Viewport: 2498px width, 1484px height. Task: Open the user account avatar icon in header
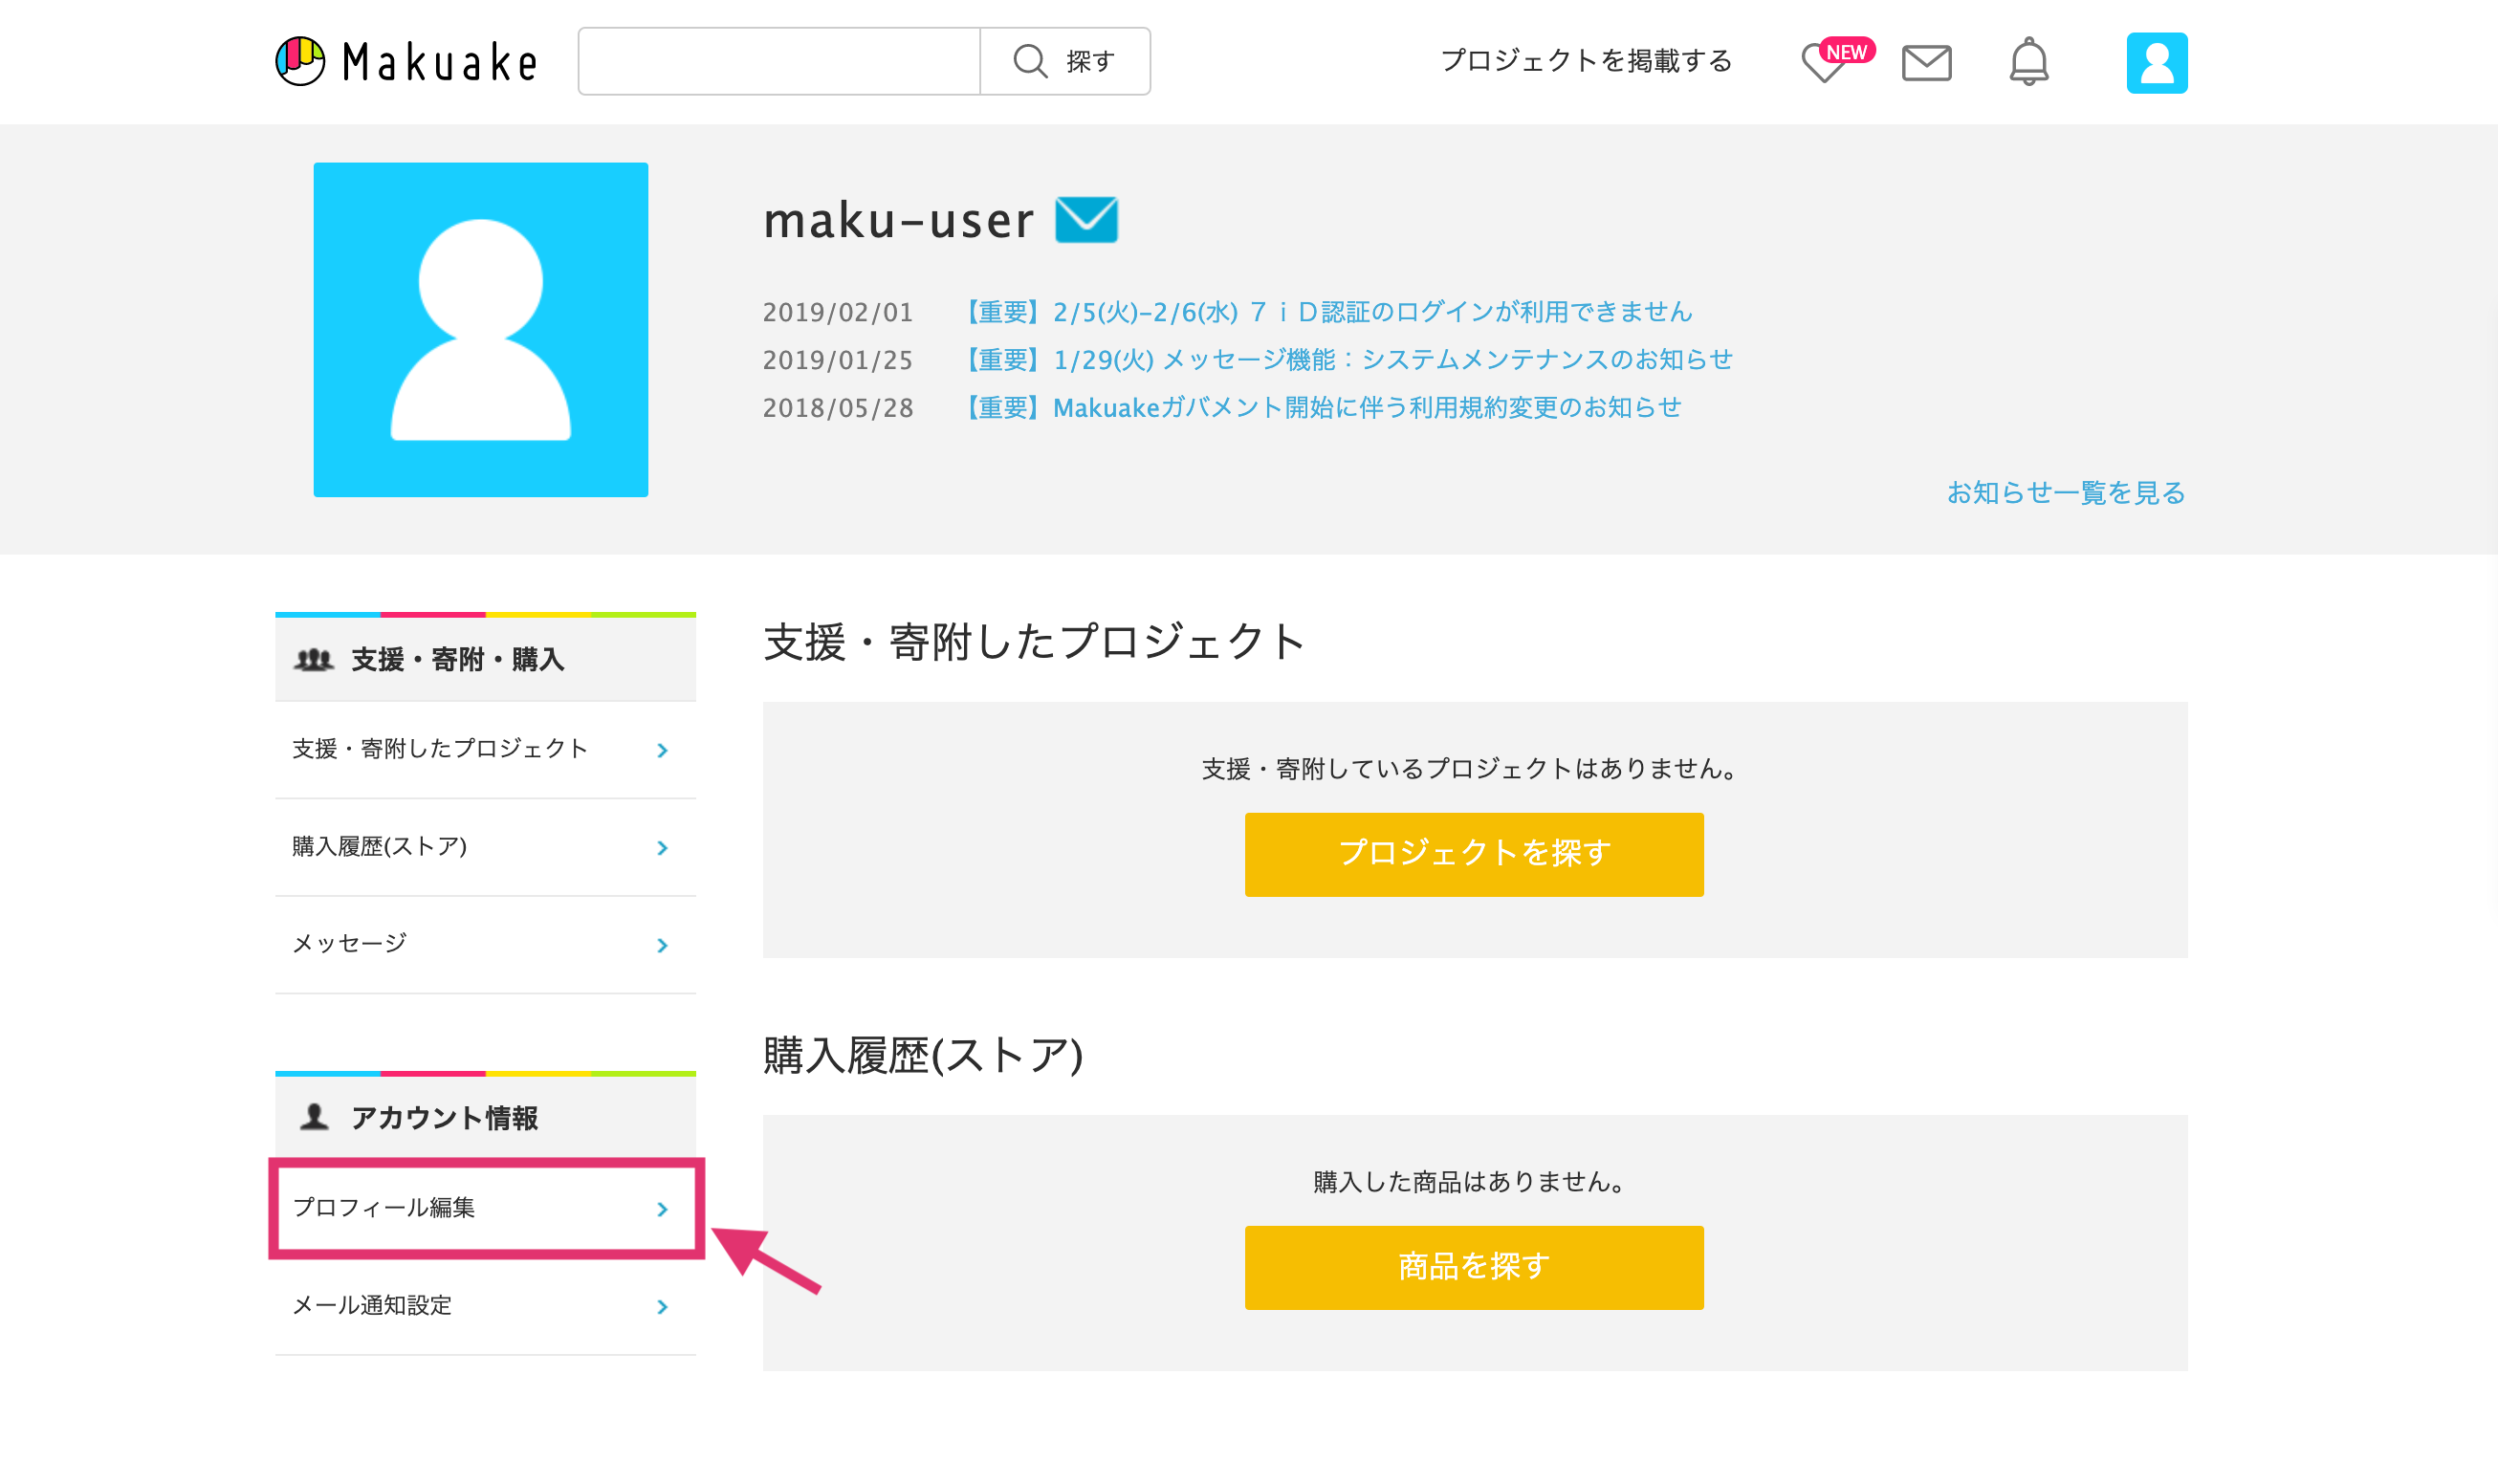[2156, 63]
